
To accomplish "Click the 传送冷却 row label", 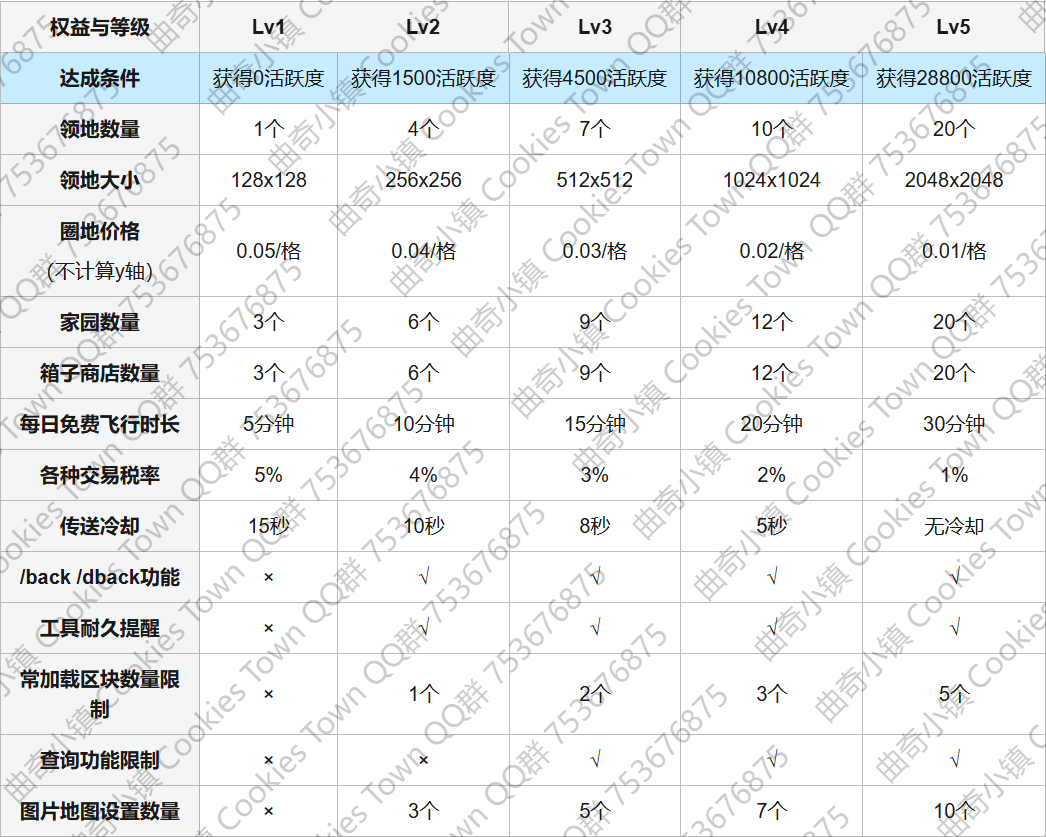I will 99,526.
